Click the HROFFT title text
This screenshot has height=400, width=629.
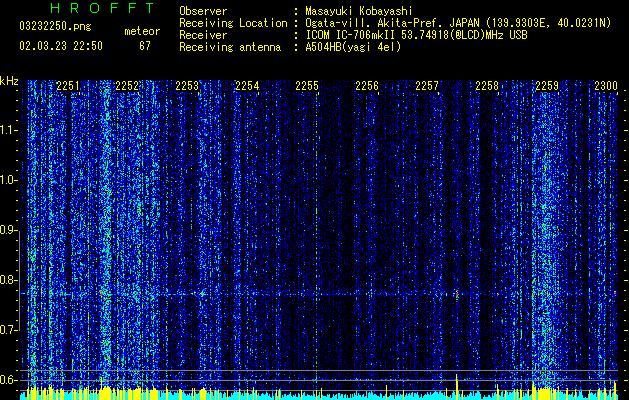click(x=103, y=8)
